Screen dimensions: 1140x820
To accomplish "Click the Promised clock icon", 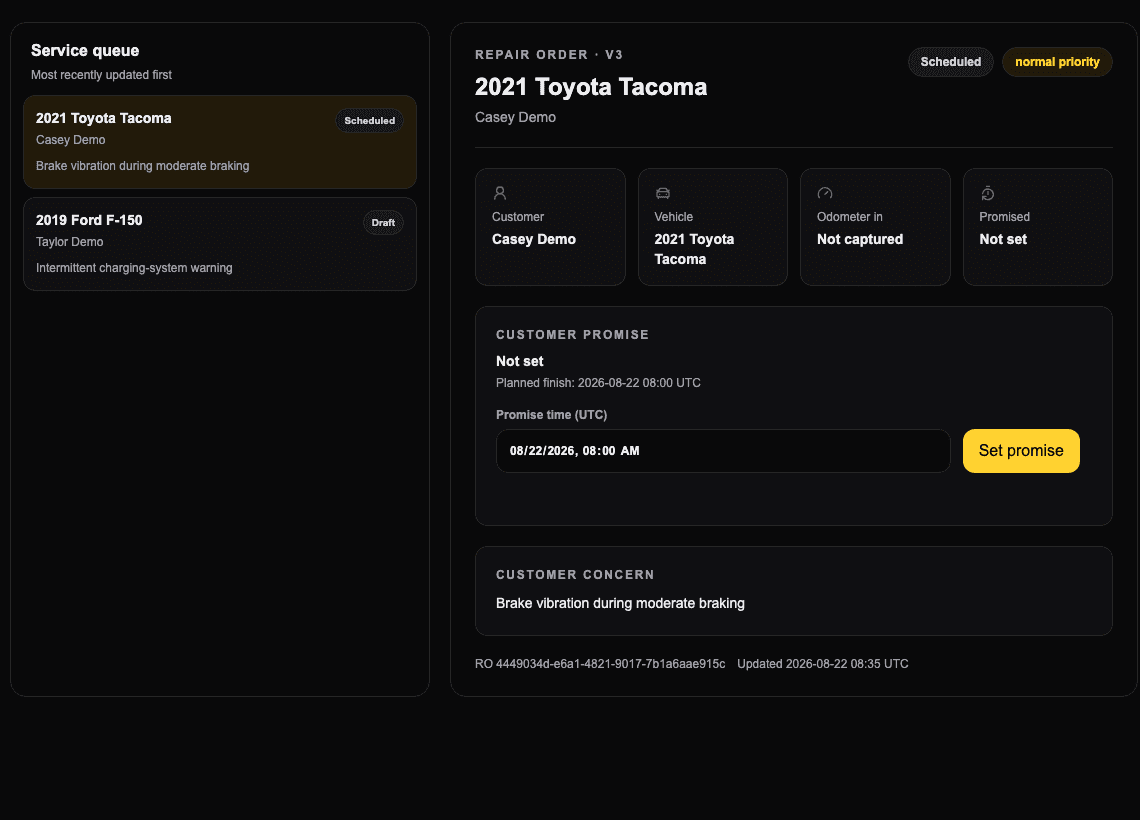I will tap(987, 193).
